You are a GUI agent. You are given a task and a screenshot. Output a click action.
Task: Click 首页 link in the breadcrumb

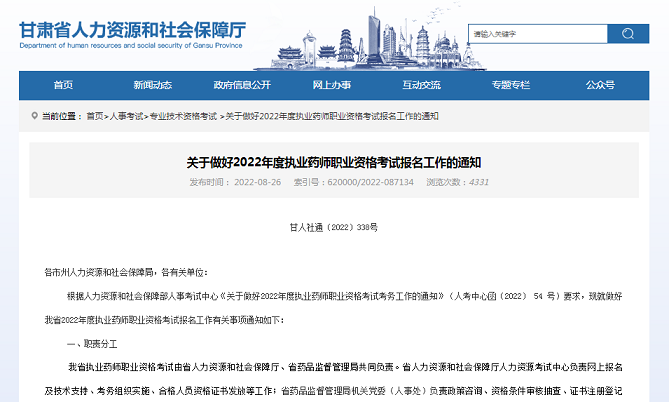[x=94, y=116]
